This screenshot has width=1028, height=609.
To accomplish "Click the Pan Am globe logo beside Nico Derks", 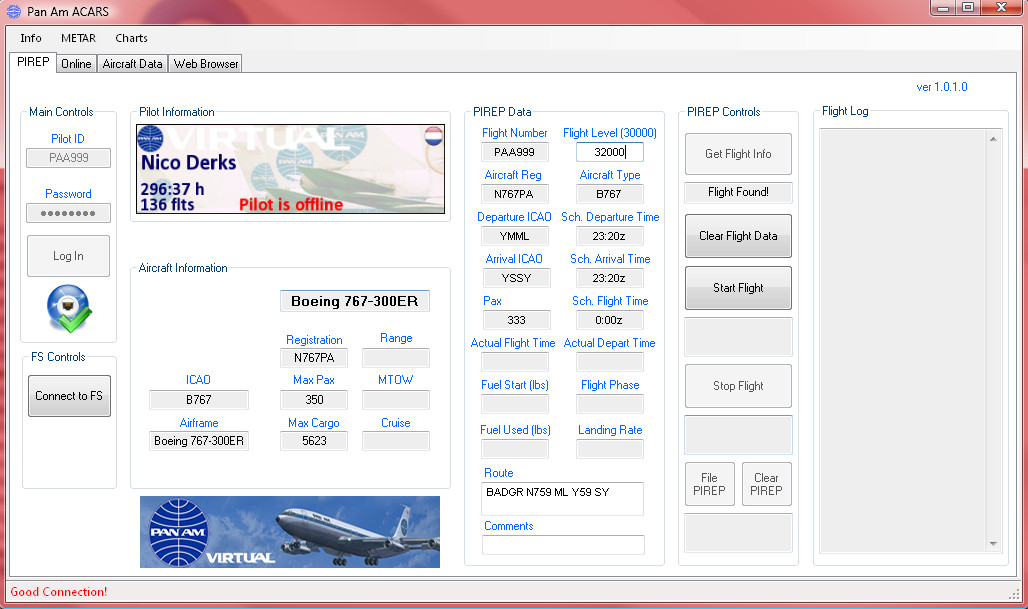I will pyautogui.click(x=150, y=138).
